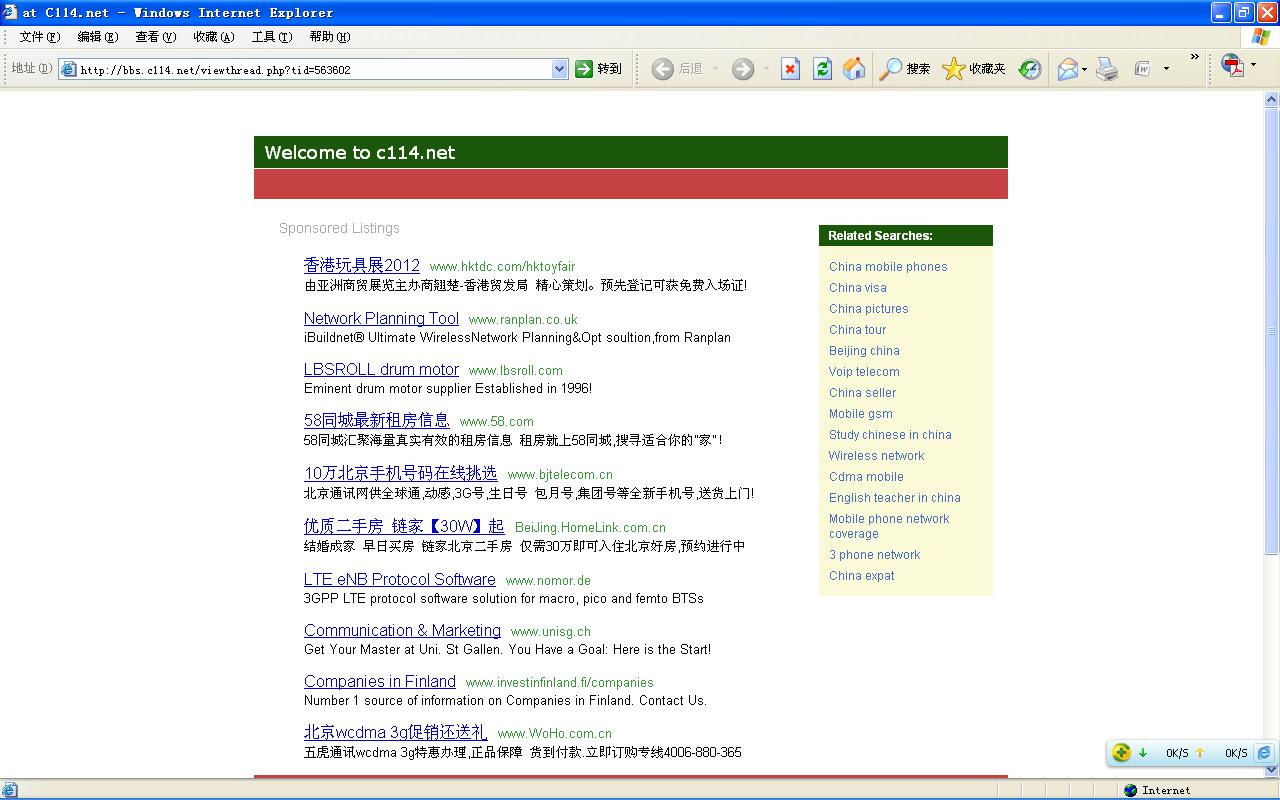The height and width of the screenshot is (800, 1280).
Task: Open the LTE eNB Protocol Software link
Action: coord(400,579)
